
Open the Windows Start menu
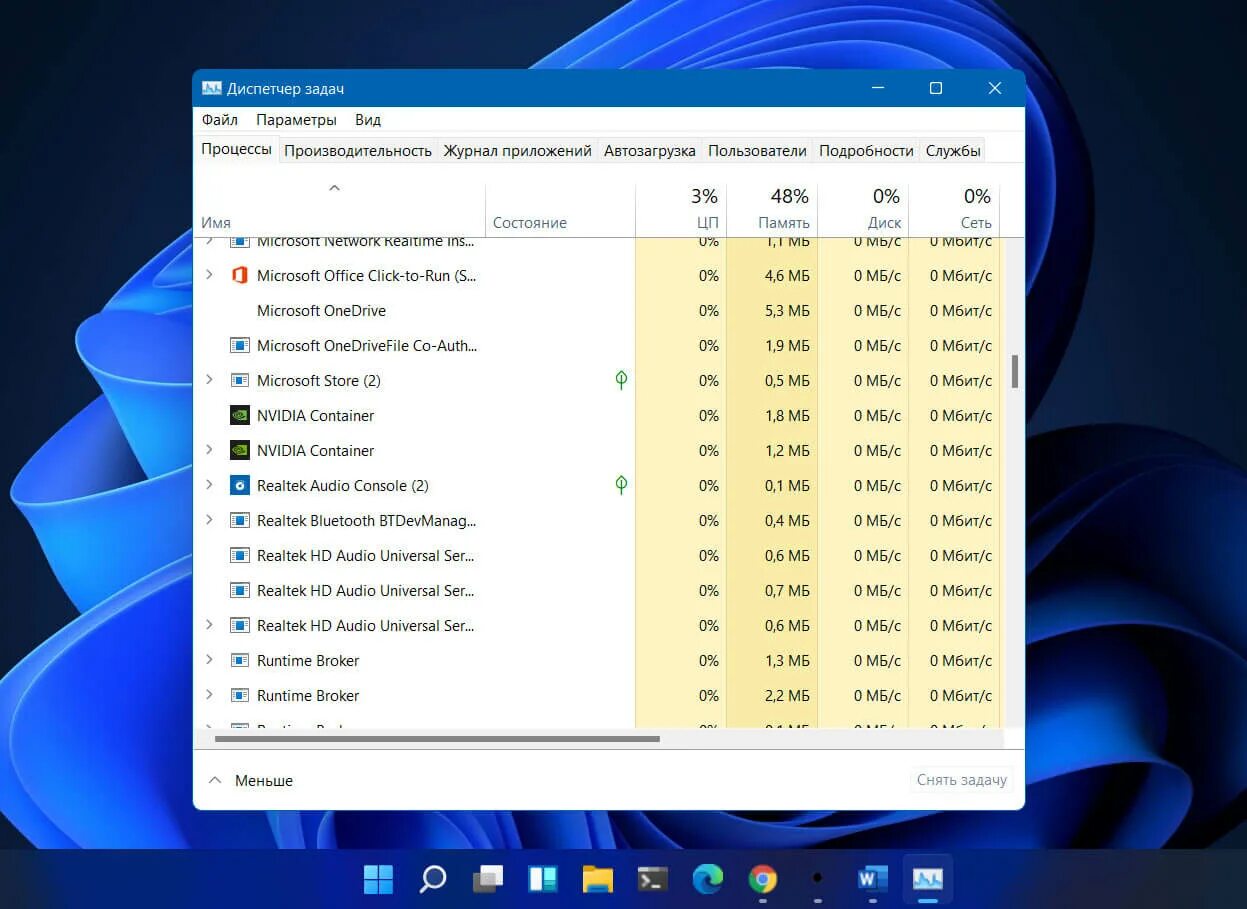click(378, 879)
